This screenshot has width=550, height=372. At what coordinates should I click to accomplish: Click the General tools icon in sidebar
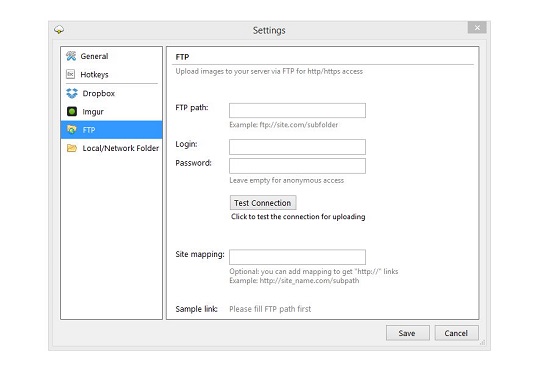pyautogui.click(x=71, y=56)
